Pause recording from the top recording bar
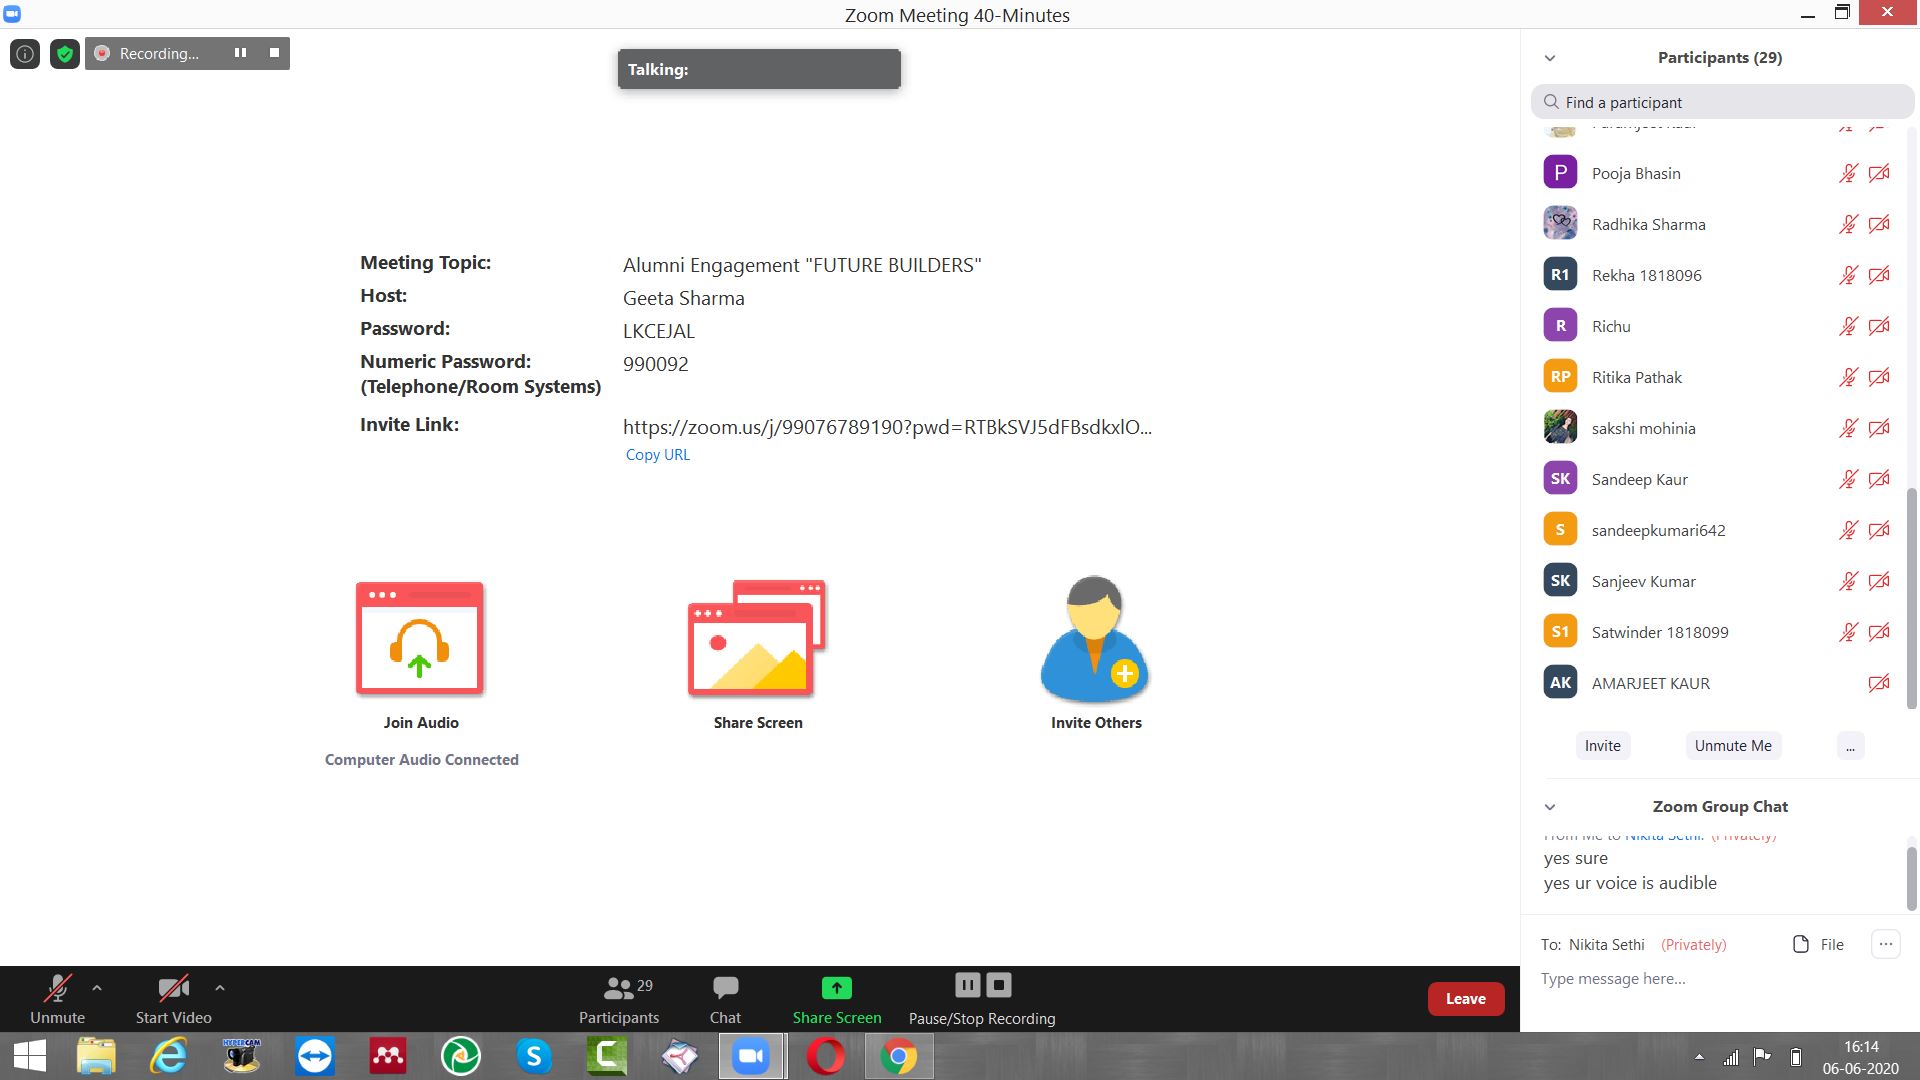 (240, 53)
